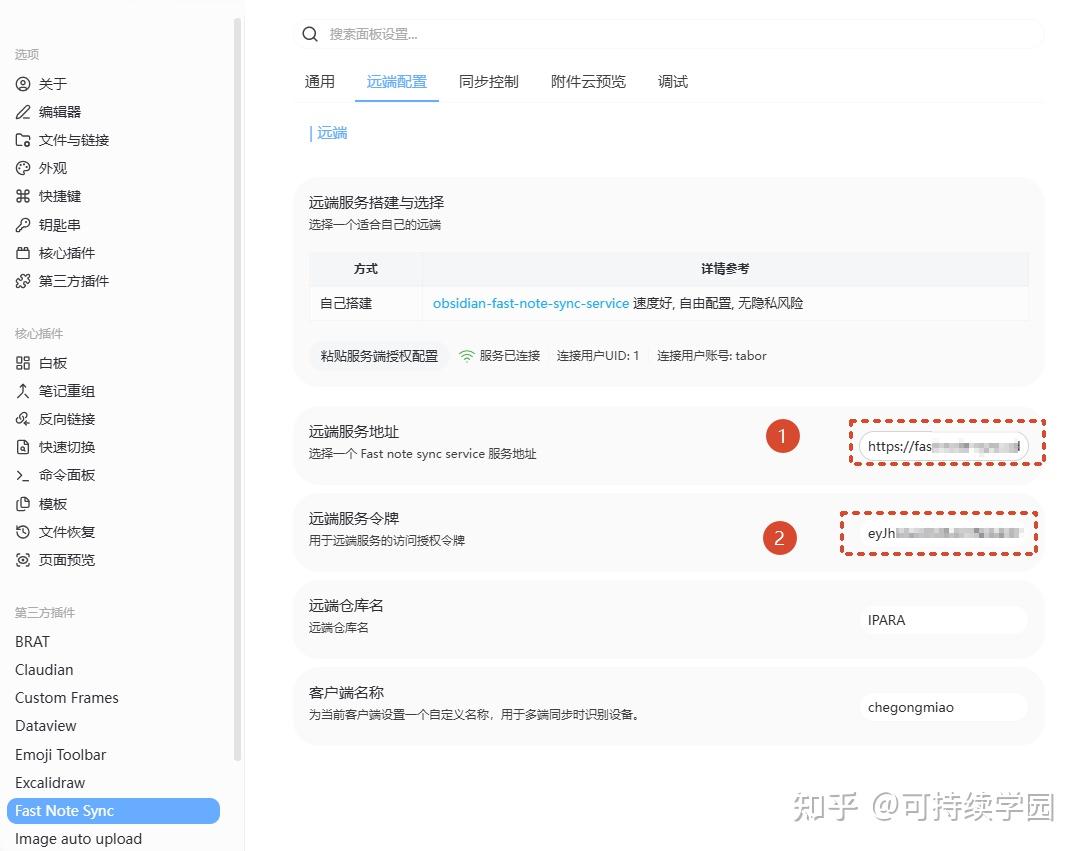Screen dimensions: 1083x851
Task: Click the search magnifier icon
Action: click(310, 34)
